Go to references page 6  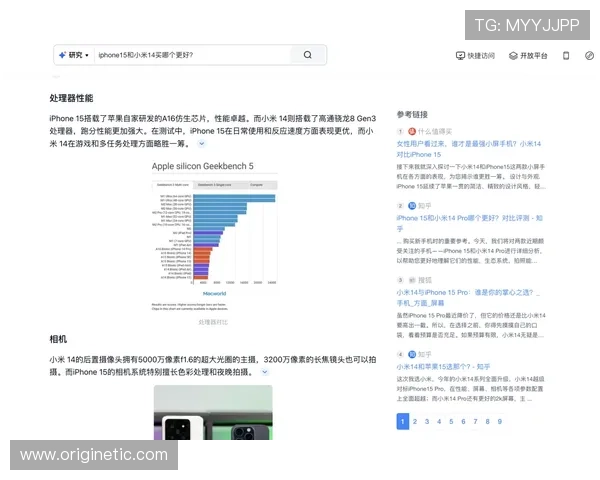click(x=463, y=421)
